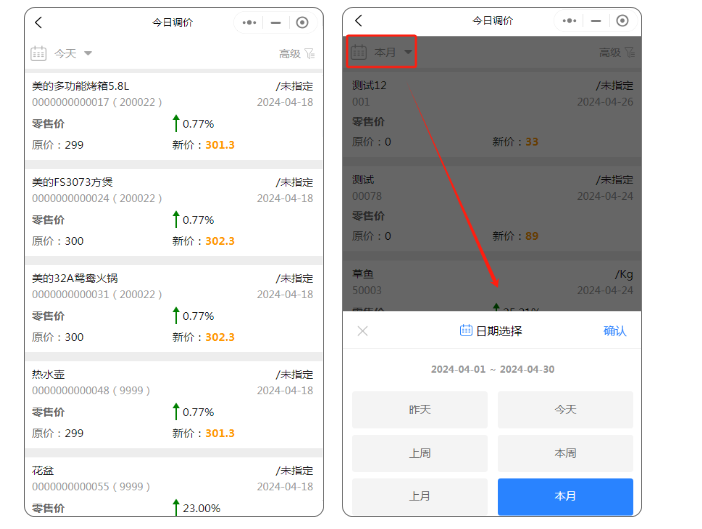Click 日期选择 popup title
The height and width of the screenshot is (529, 702).
point(499,331)
